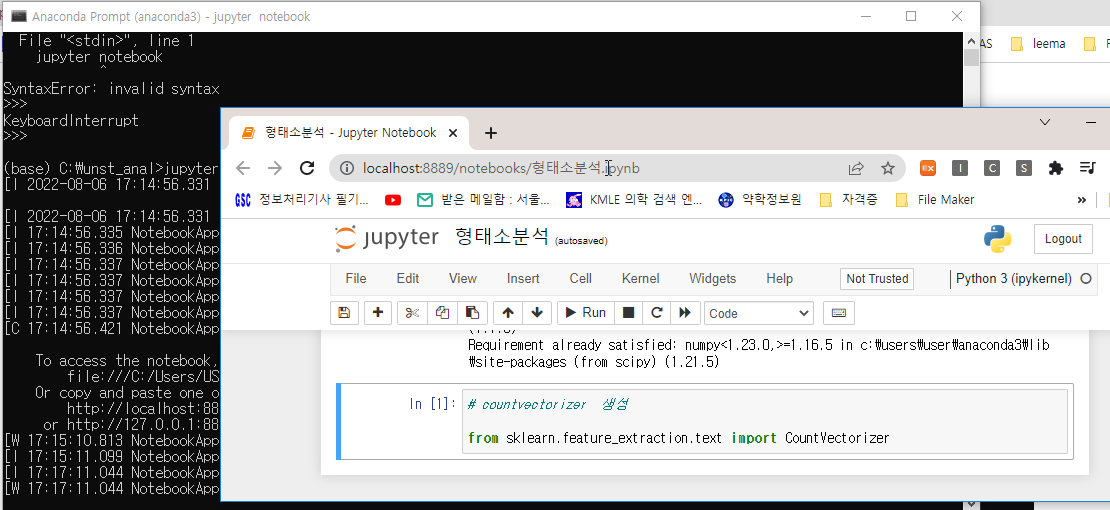Interrupt the kernel with the stop icon
The image size is (1110, 510).
(628, 312)
